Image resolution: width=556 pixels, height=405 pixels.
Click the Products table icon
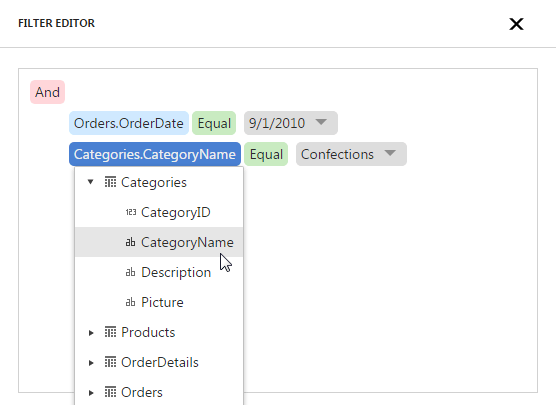tap(110, 332)
